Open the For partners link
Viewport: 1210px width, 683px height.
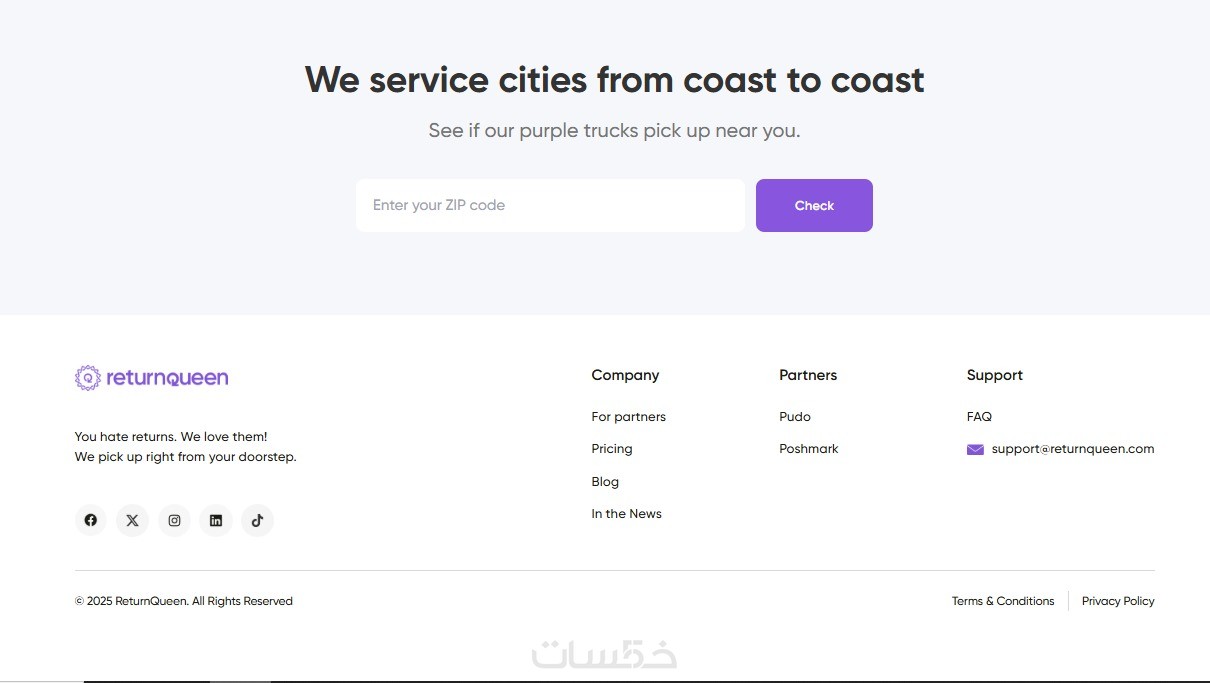(628, 417)
